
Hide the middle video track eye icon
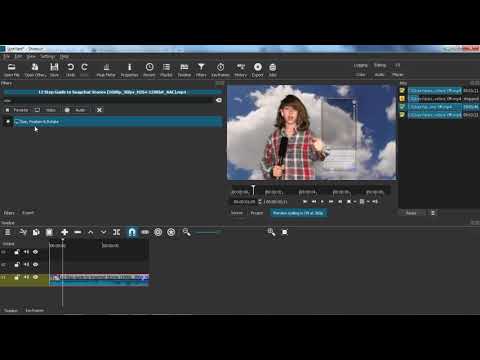point(35,265)
